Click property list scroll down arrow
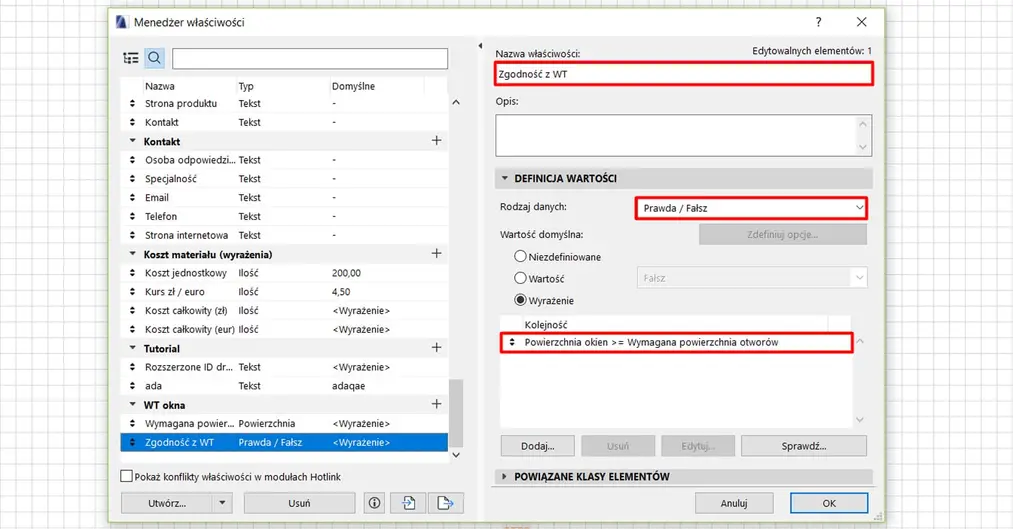This screenshot has width=1013, height=529. [456, 455]
